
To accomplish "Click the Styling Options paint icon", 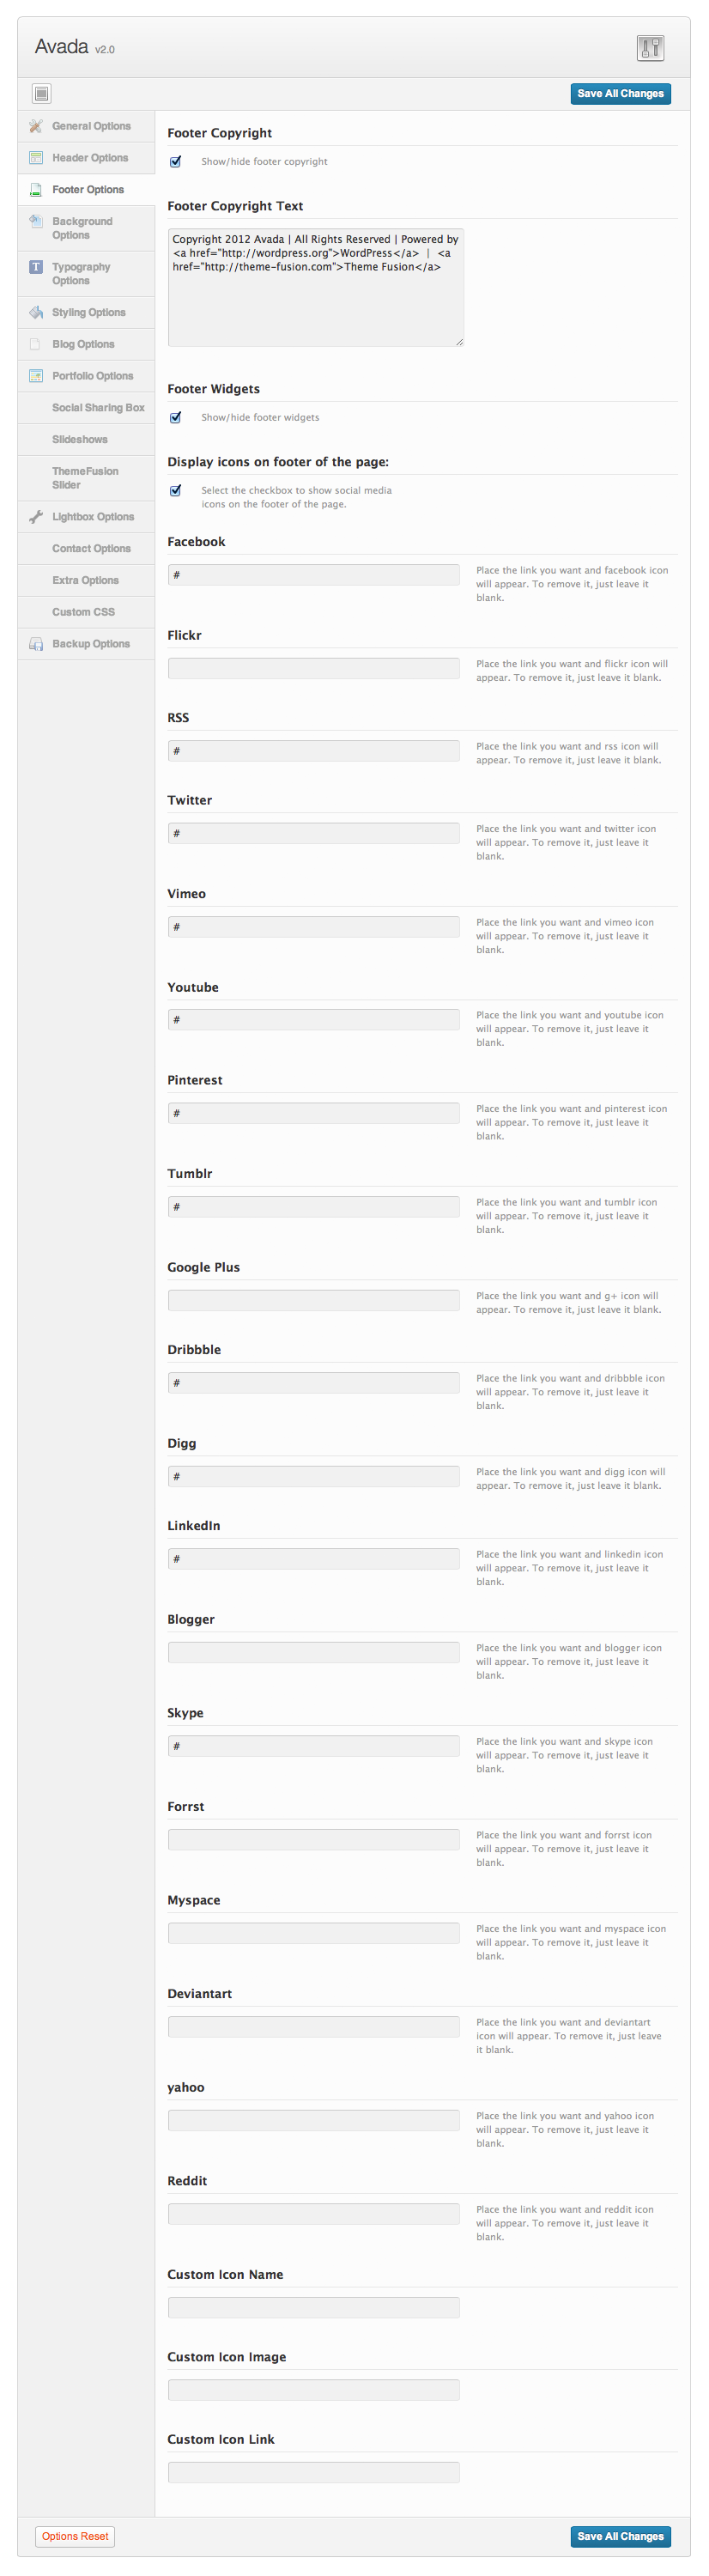I will point(36,313).
